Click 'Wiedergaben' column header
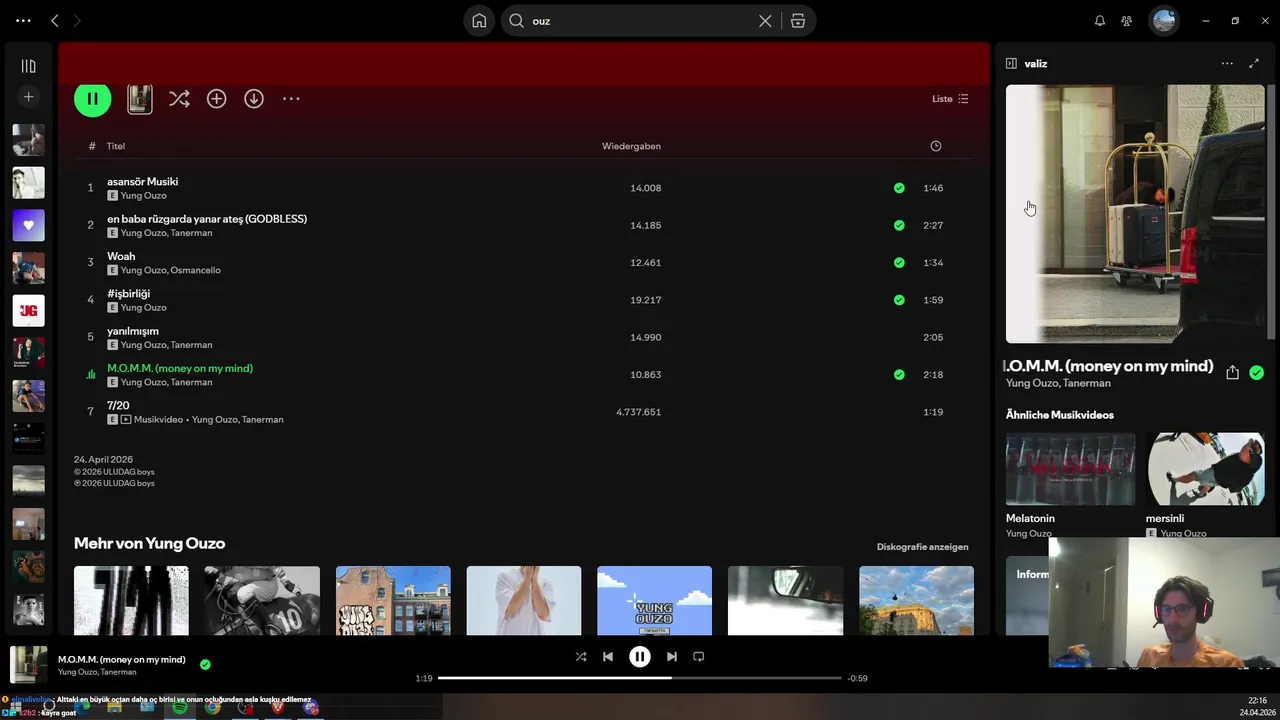 tap(631, 146)
